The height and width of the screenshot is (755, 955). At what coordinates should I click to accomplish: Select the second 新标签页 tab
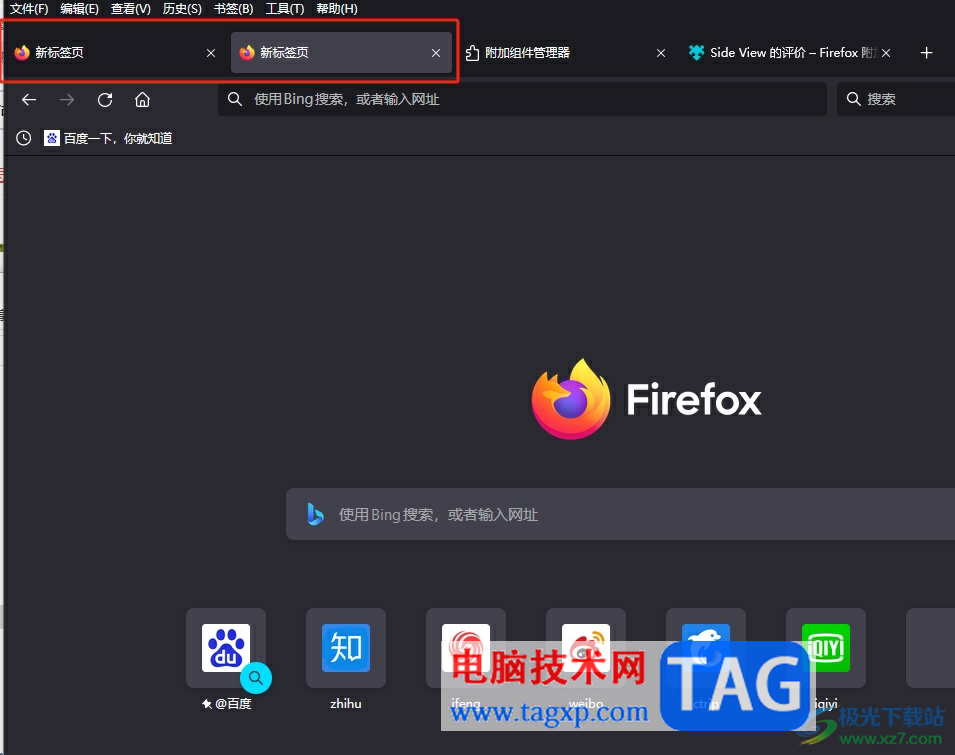[x=341, y=53]
